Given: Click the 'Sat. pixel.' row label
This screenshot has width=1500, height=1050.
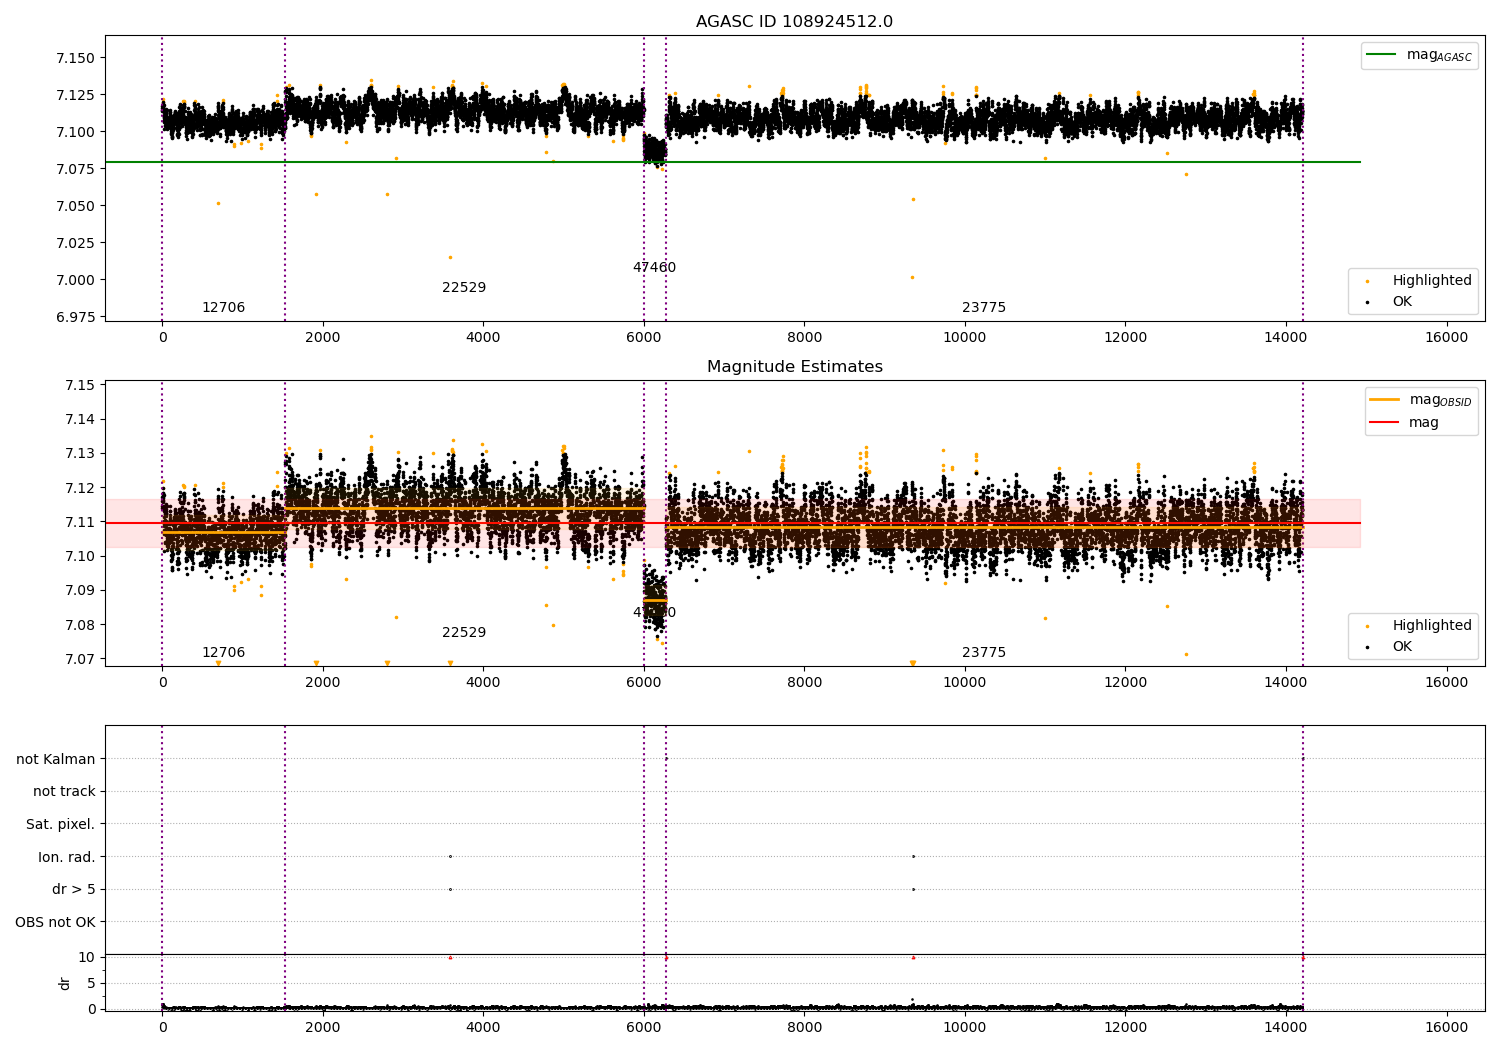Looking at the screenshot, I should [x=61, y=824].
